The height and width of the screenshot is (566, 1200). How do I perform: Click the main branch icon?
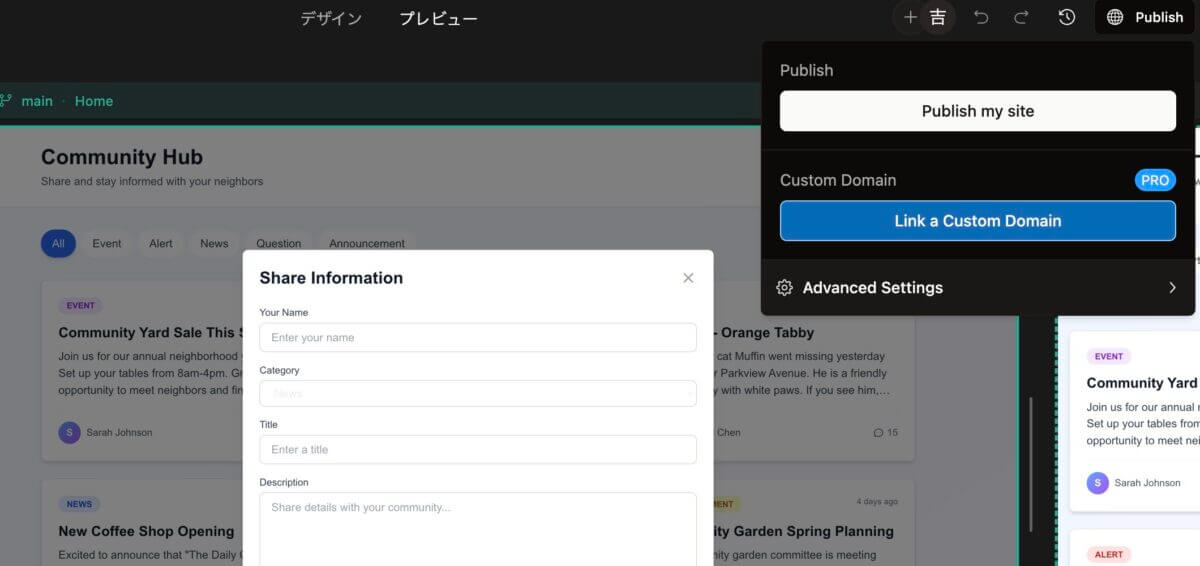pos(6,101)
